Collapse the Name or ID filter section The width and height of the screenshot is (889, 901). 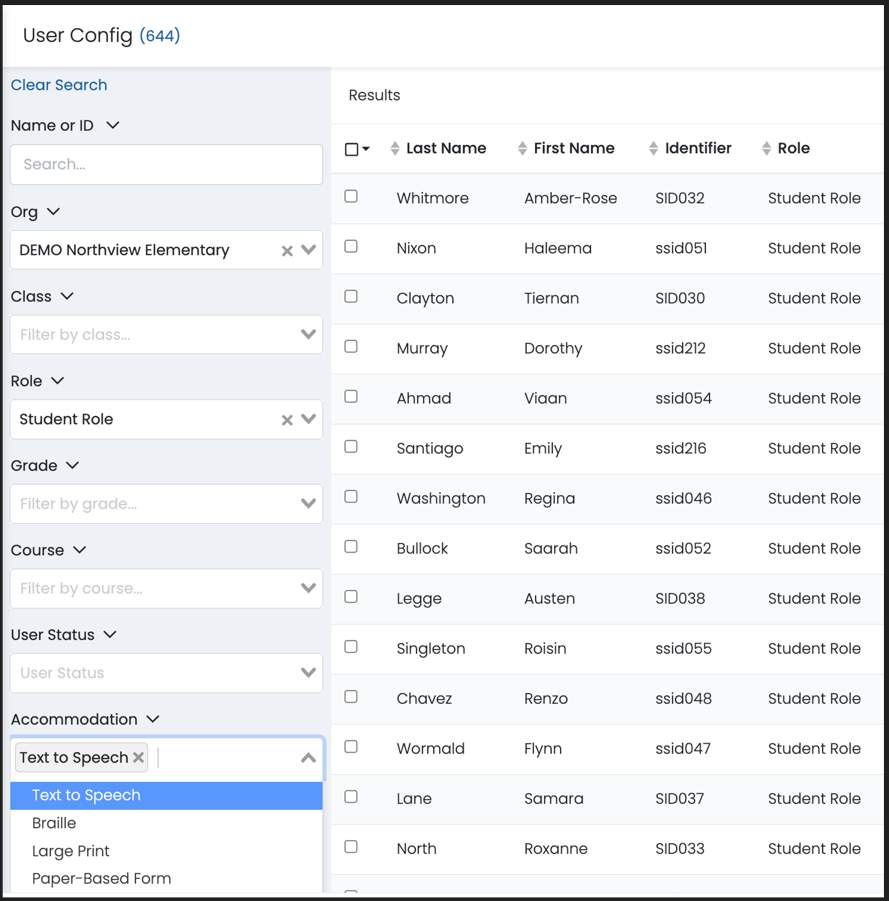[x=112, y=125]
